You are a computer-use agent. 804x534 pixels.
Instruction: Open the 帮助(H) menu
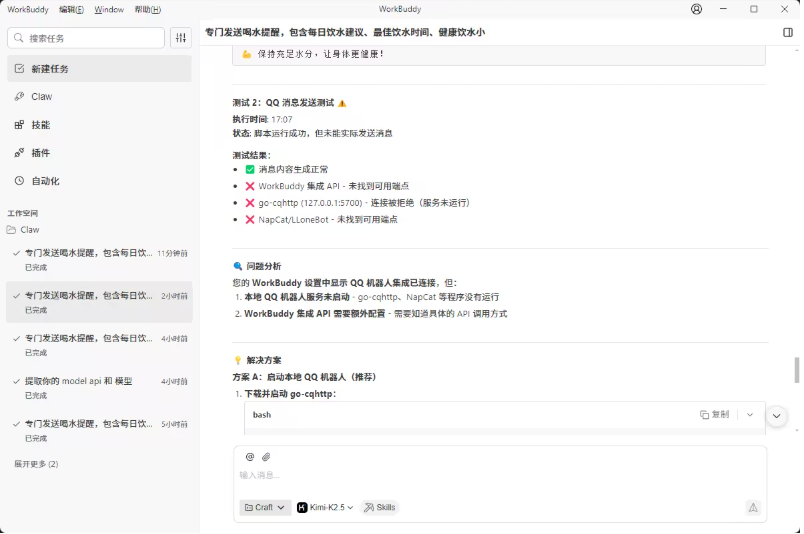[148, 9]
